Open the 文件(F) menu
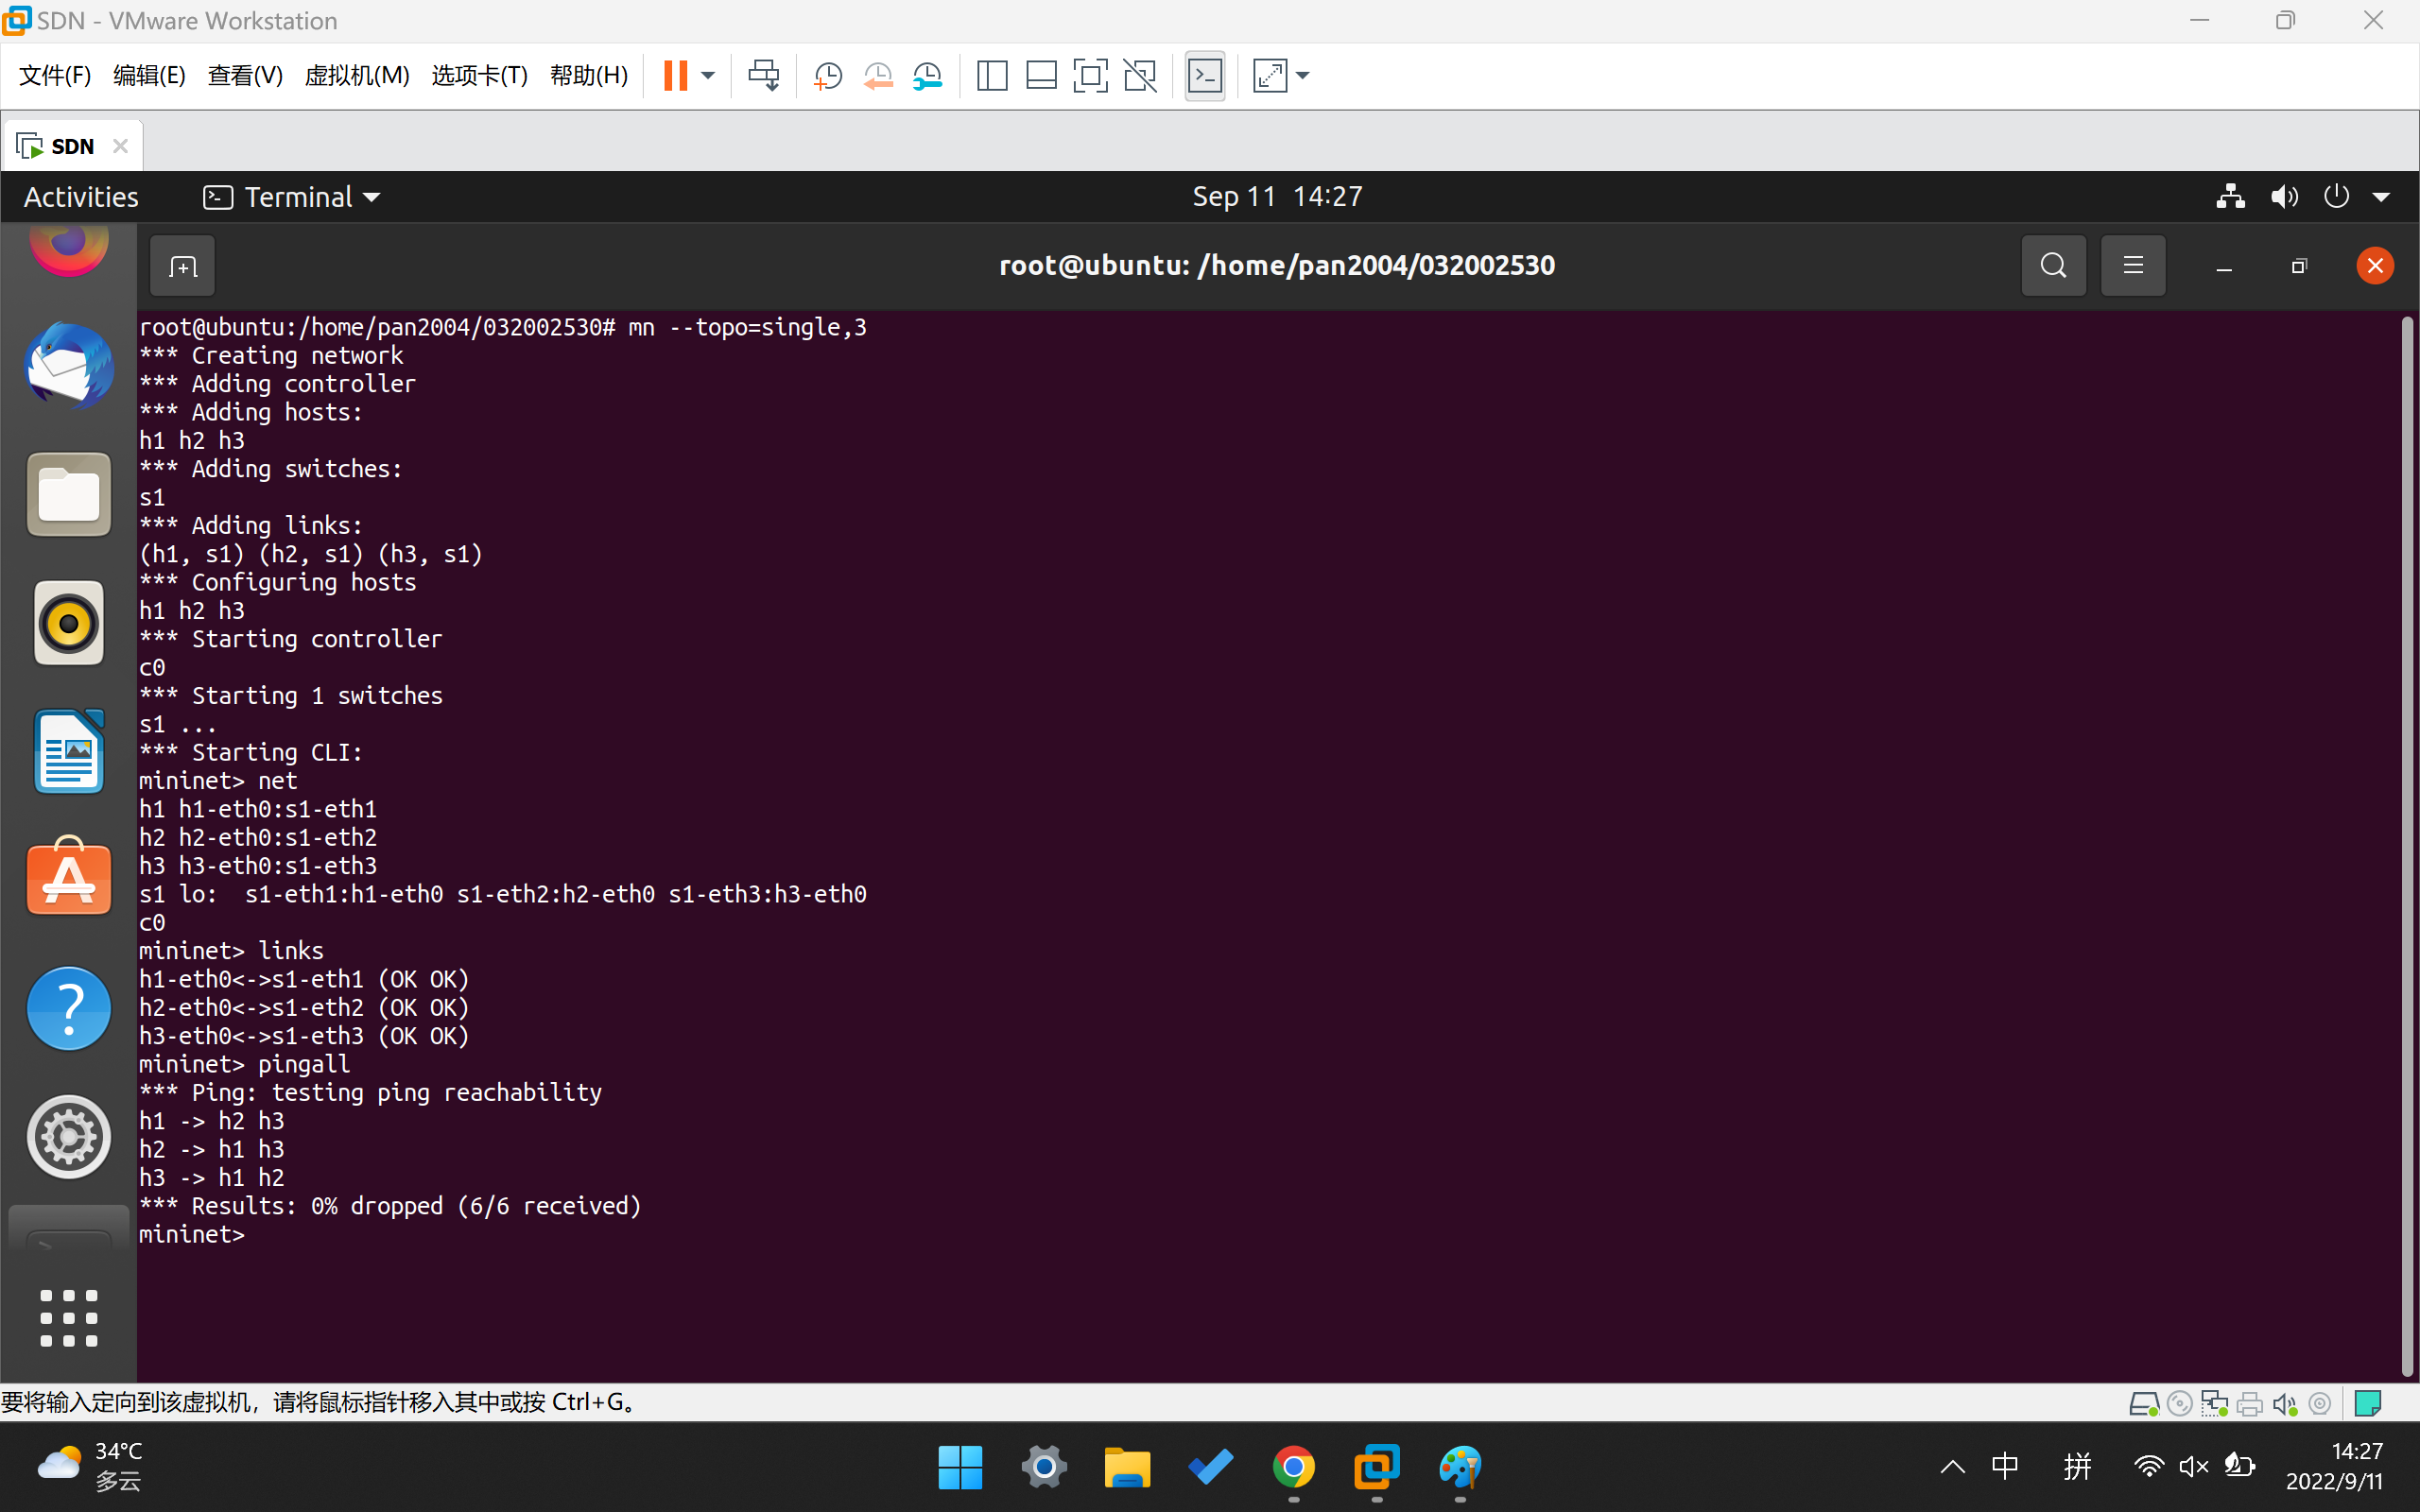Viewport: 2420px width, 1512px height. [x=55, y=75]
